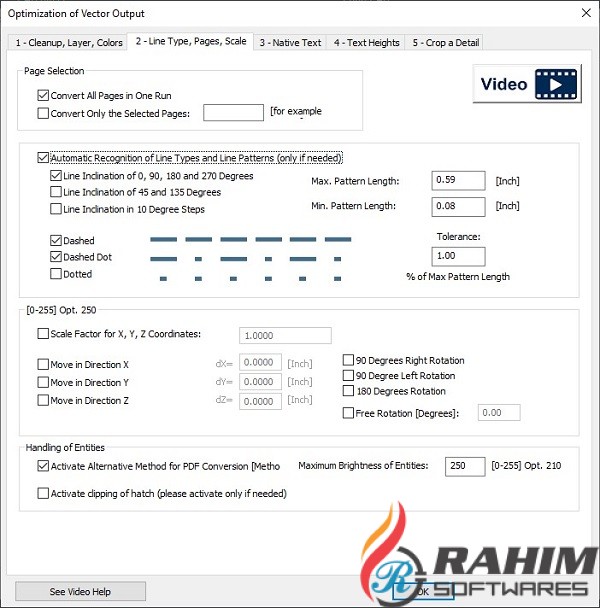Click the dX offset field
This screenshot has width=600, height=608.
click(x=260, y=363)
